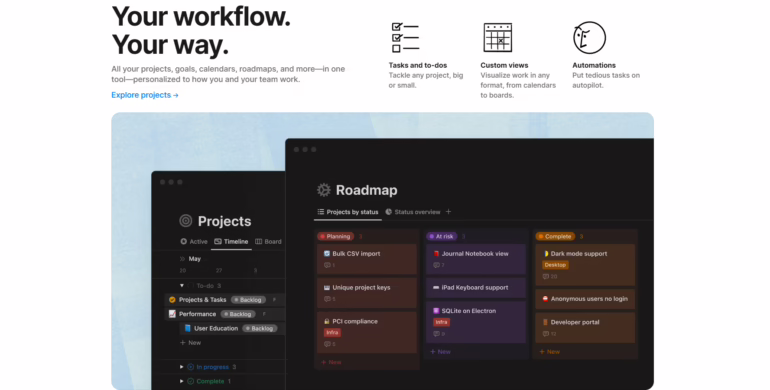
Task: Click the lock icon on PCI compliance
Action: click(x=327, y=321)
